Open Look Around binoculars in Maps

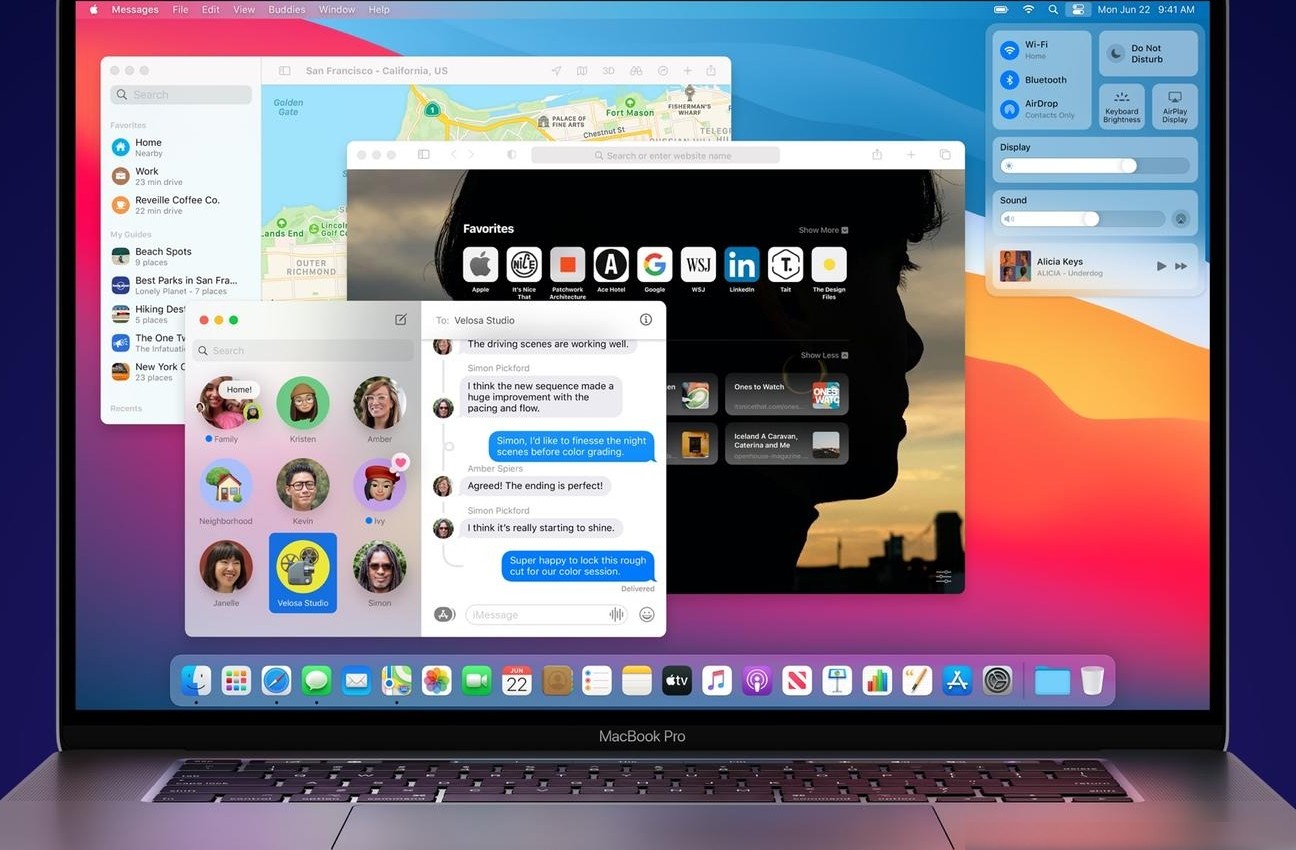[x=635, y=71]
